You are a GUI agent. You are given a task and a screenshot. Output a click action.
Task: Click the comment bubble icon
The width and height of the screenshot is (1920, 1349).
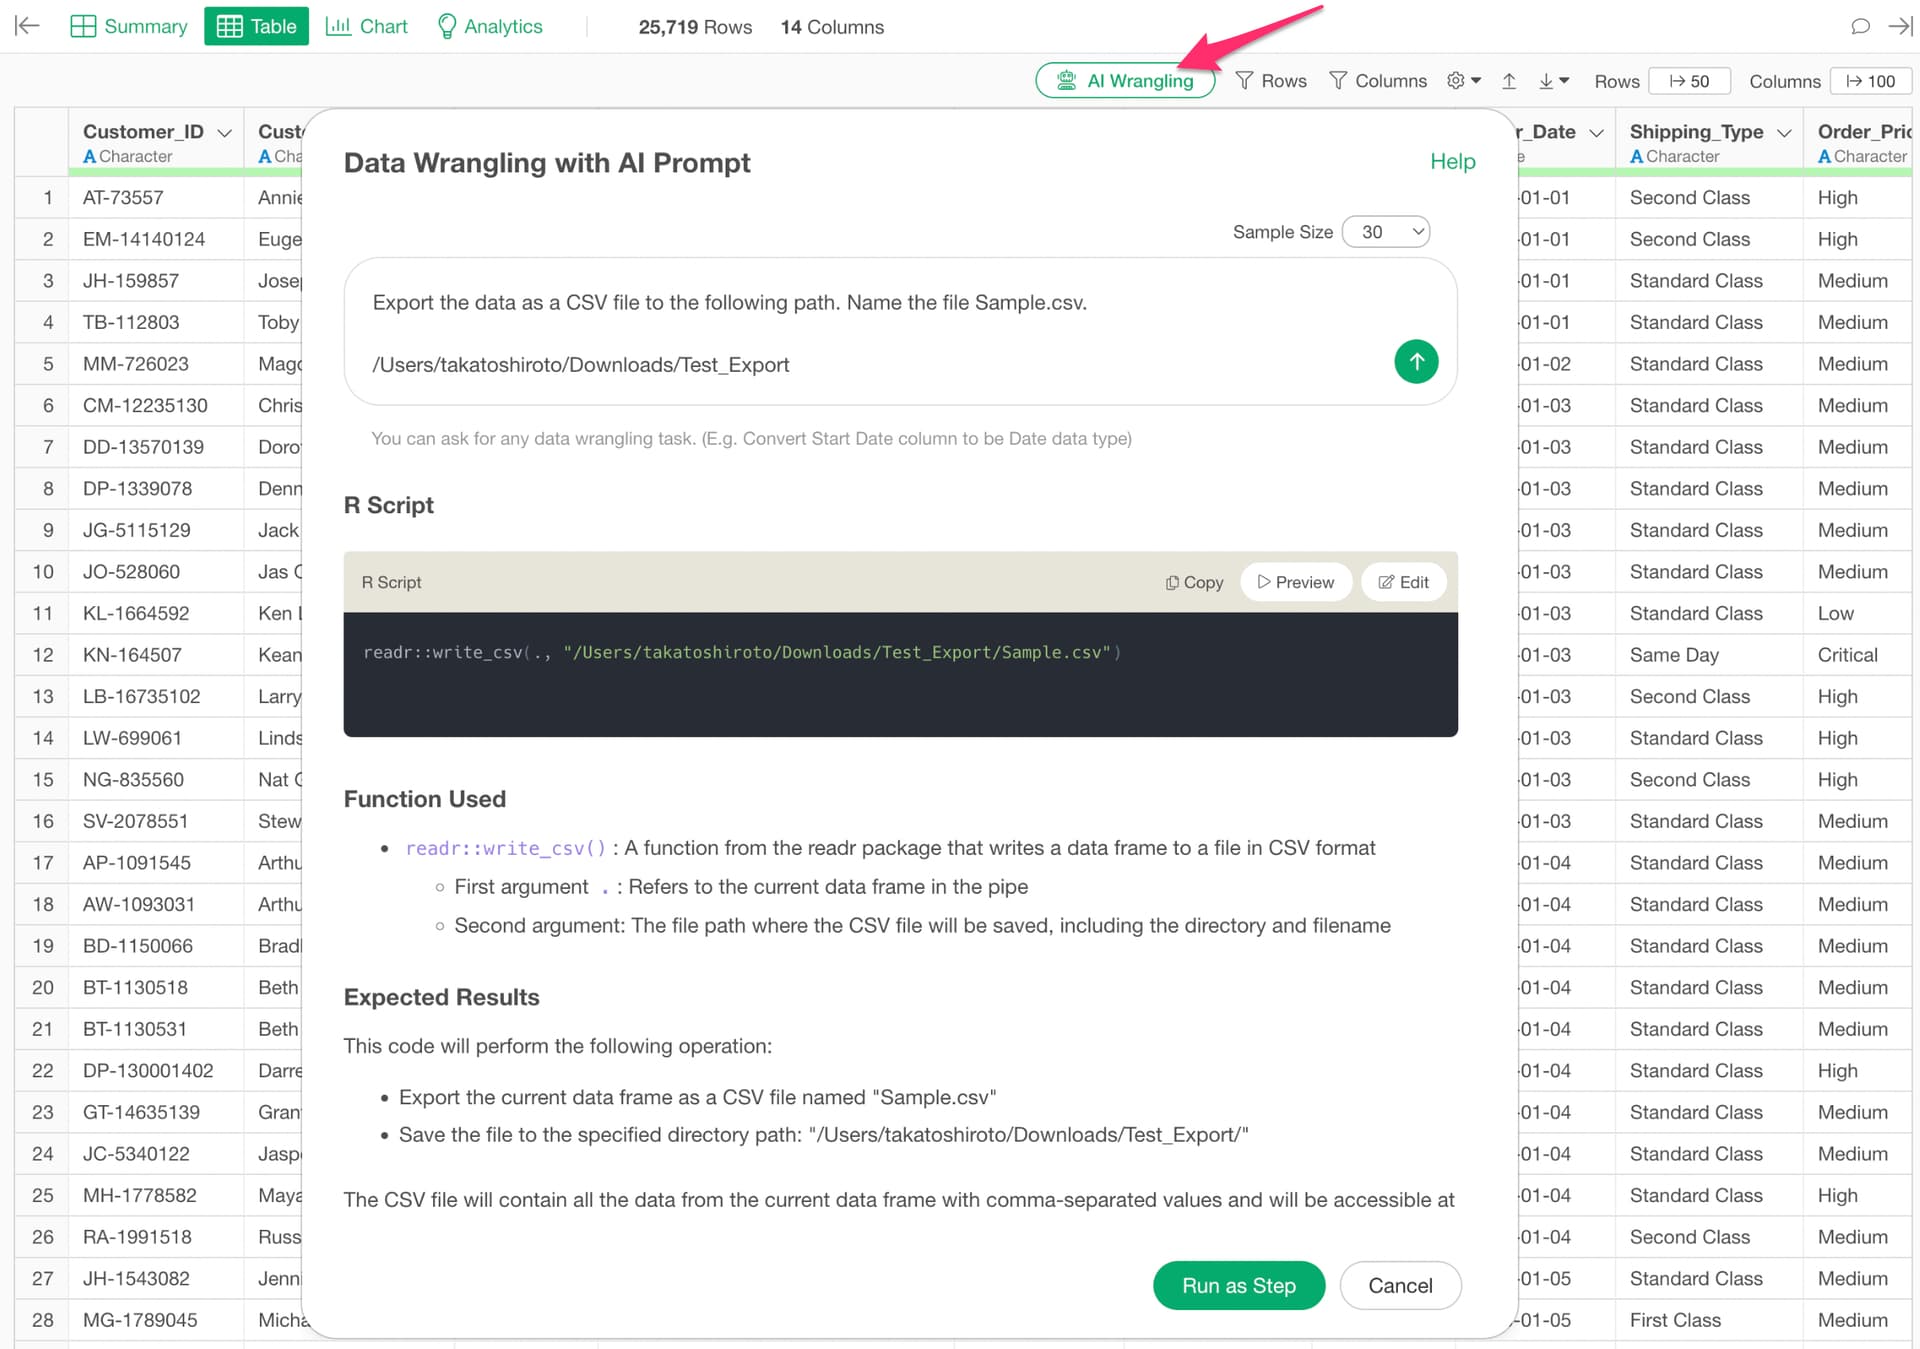pos(1860,26)
